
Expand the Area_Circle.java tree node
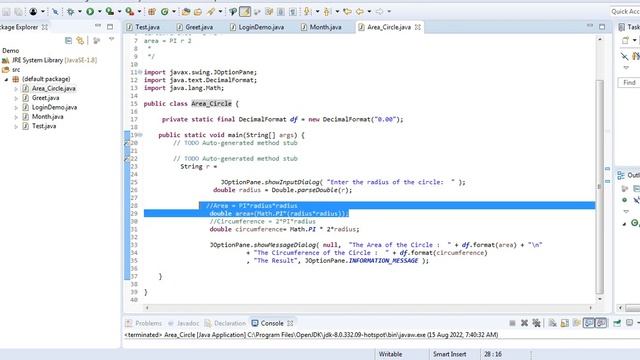16,89
